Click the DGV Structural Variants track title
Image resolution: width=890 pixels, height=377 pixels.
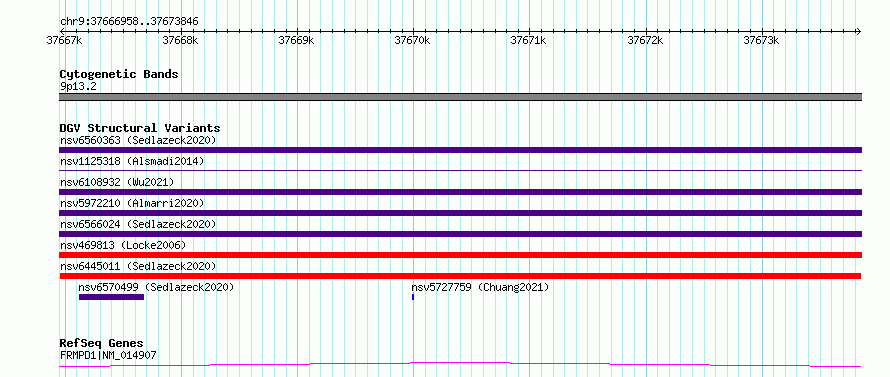140,128
